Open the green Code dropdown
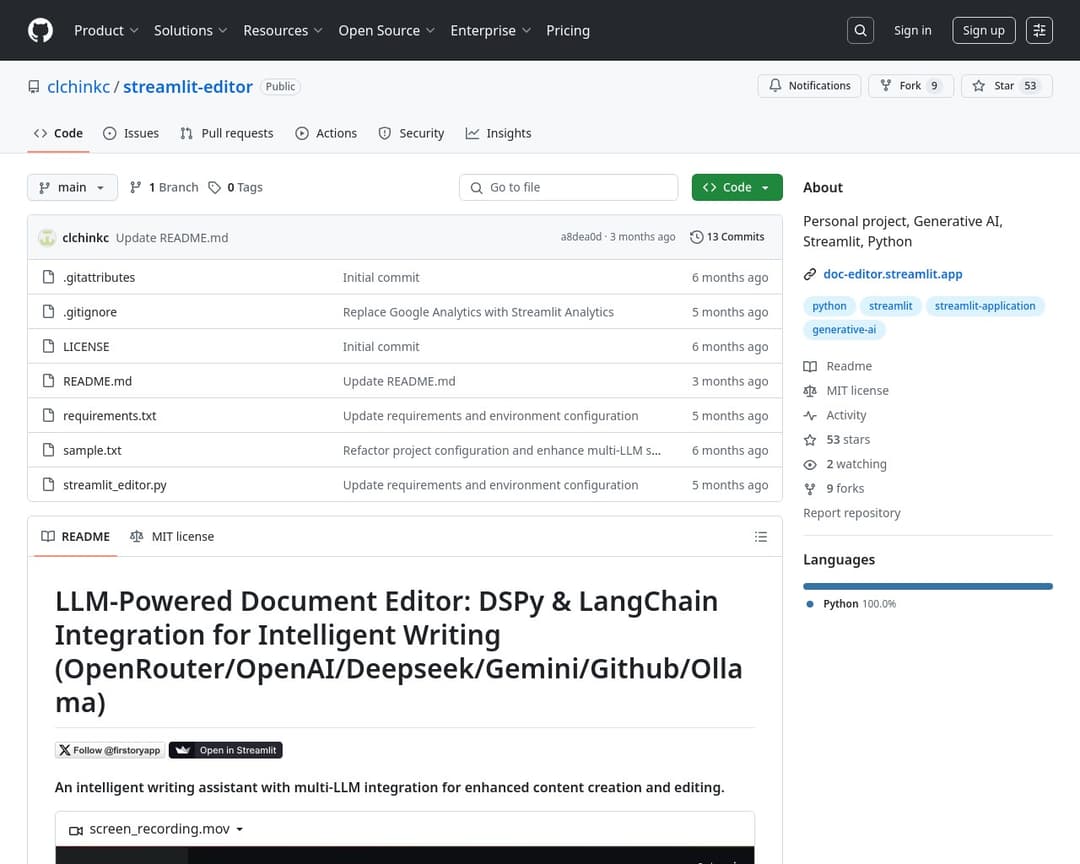Image resolution: width=1080 pixels, height=864 pixels. point(737,187)
